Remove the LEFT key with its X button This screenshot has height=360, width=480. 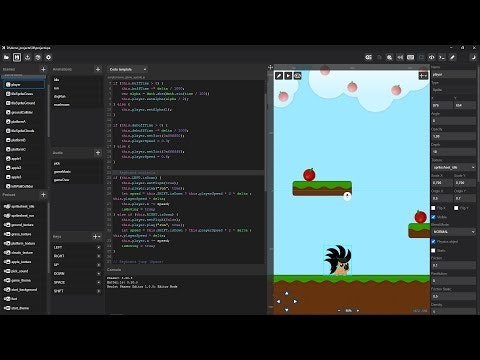click(99, 247)
